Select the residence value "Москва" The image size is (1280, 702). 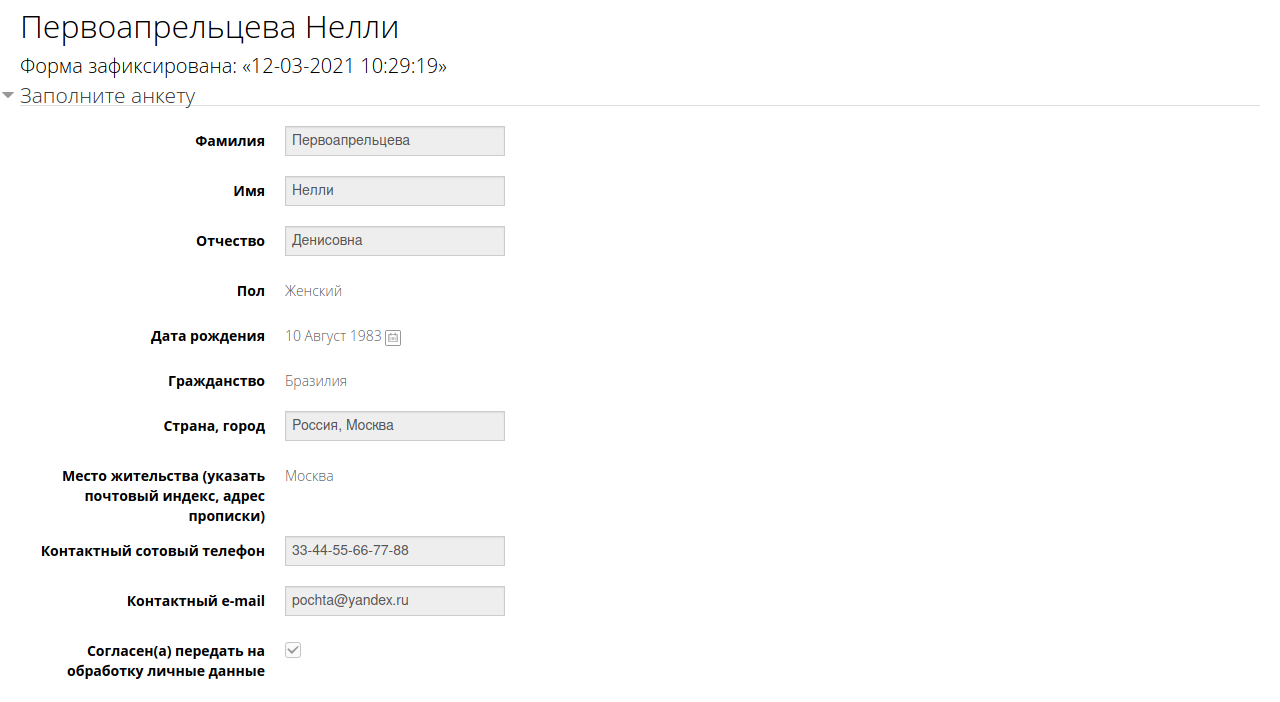[309, 476]
